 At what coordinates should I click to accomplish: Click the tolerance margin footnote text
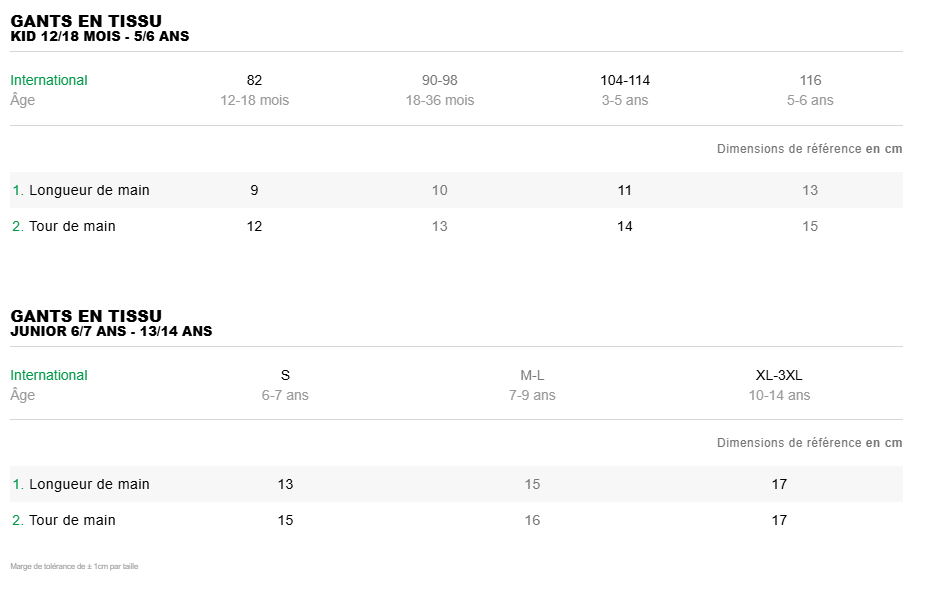(74, 566)
